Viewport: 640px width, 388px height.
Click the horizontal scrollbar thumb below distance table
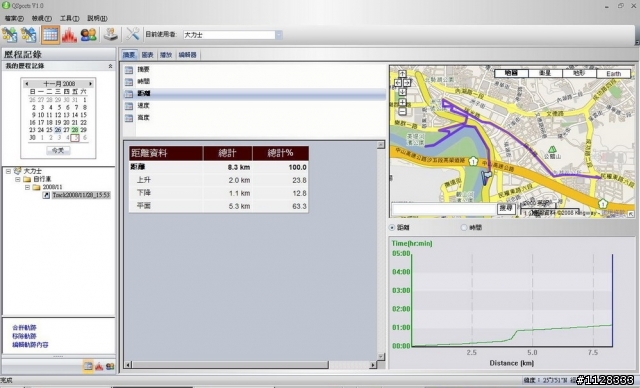pos(230,365)
